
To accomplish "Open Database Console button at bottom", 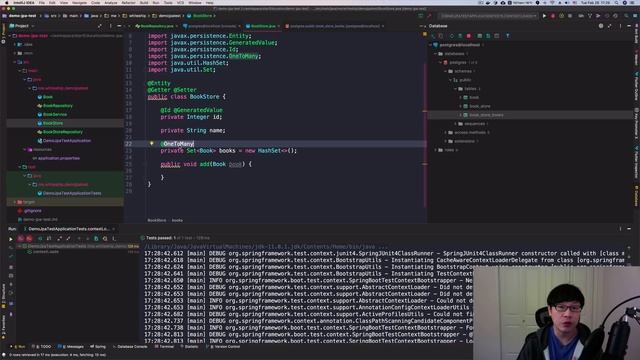I will [x=130, y=347].
